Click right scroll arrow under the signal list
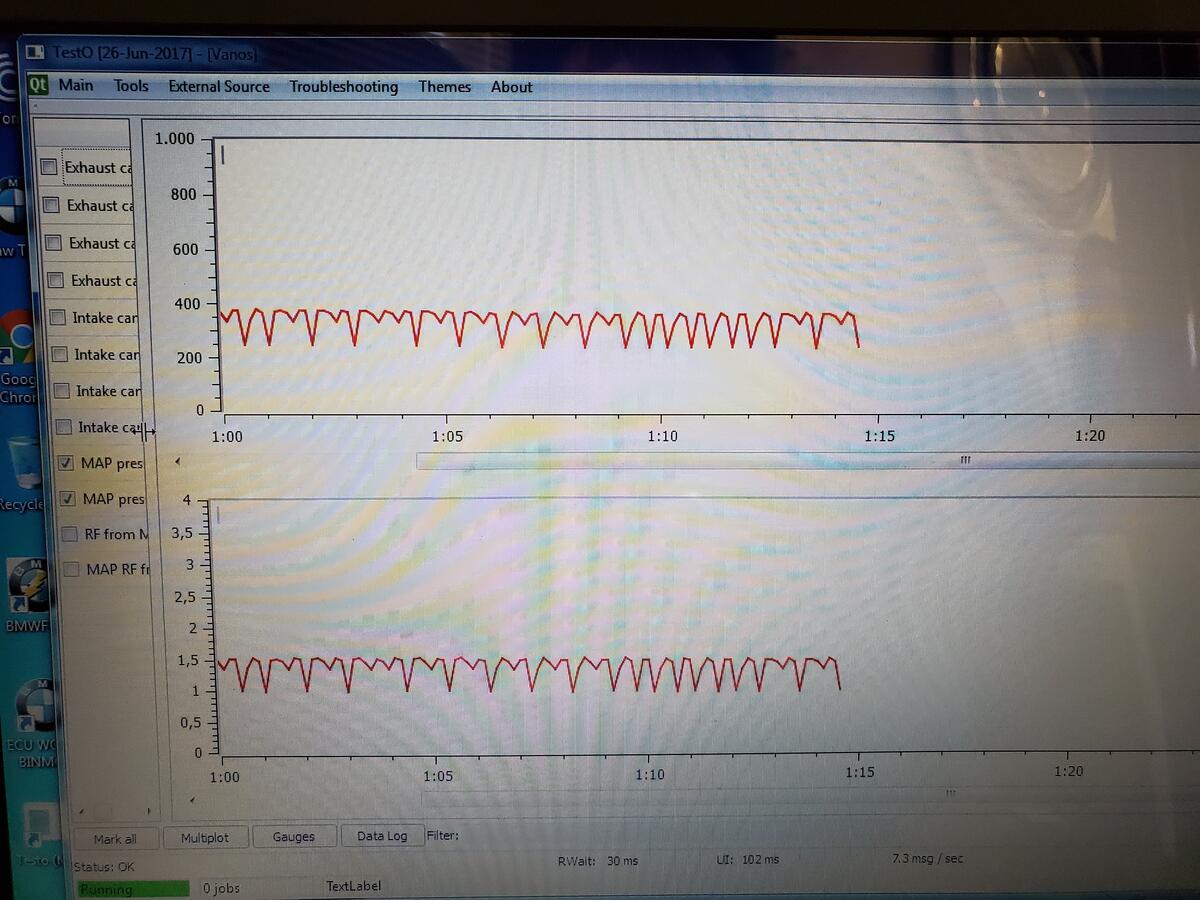The image size is (1200, 900). [149, 811]
